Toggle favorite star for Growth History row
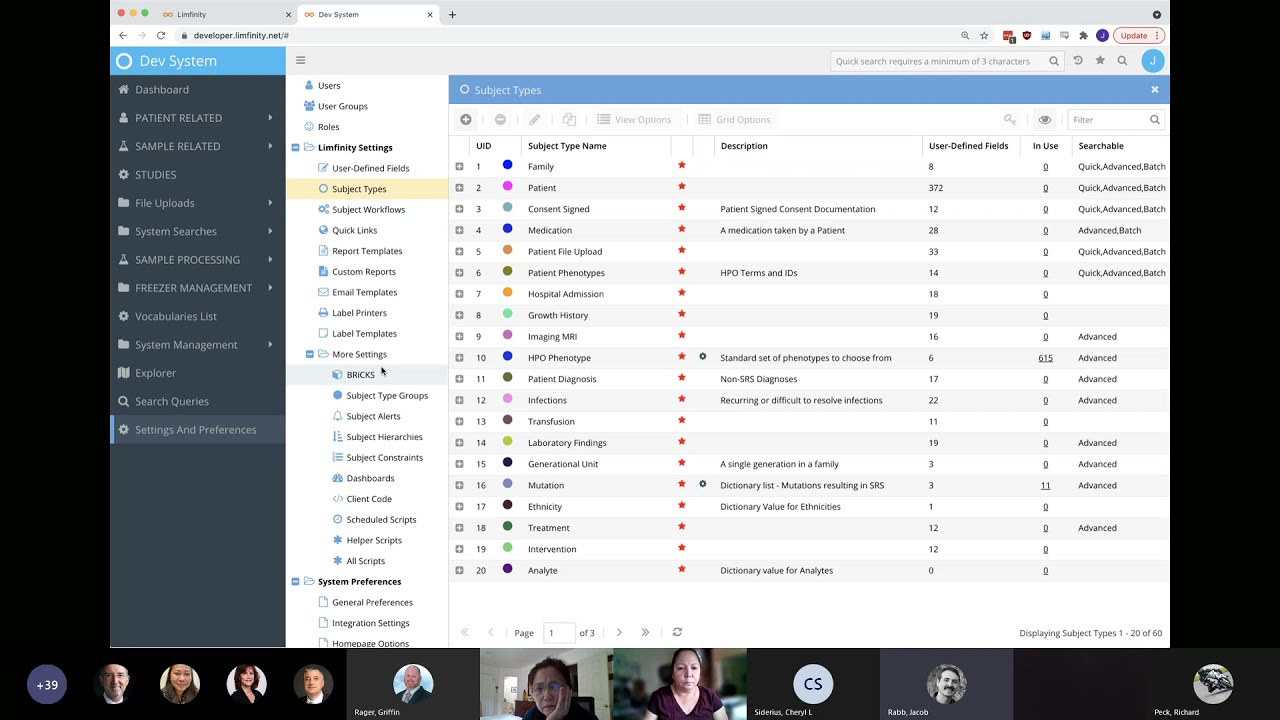The width and height of the screenshot is (1280, 720). click(682, 314)
